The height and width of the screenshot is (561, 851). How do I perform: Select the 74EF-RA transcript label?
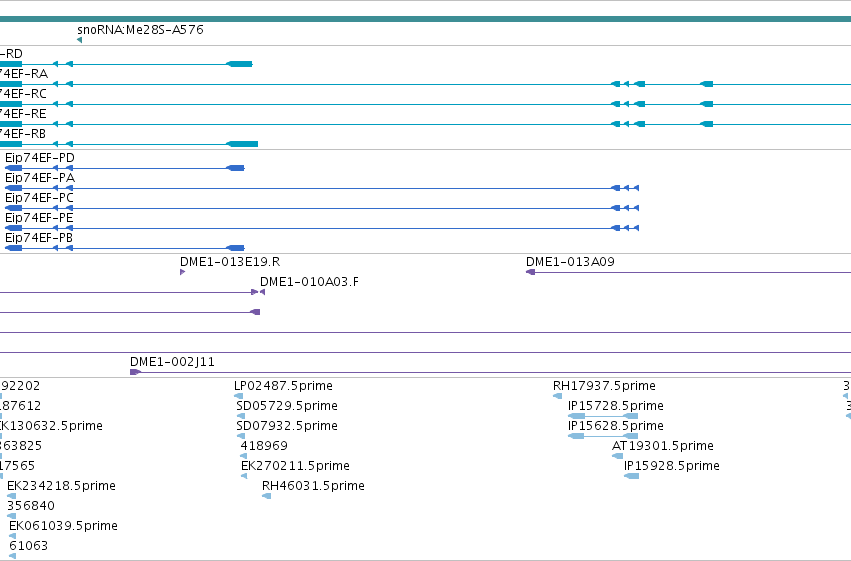pos(24,74)
